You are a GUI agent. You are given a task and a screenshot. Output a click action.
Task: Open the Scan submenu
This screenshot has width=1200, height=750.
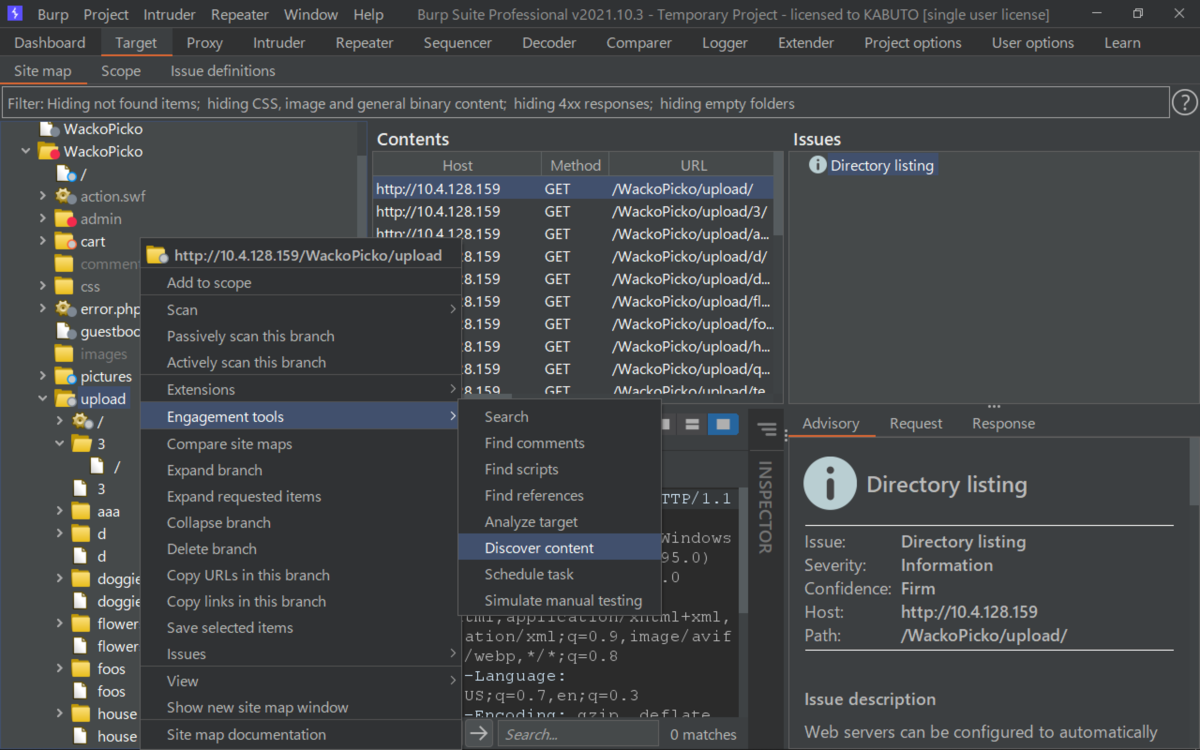coord(300,310)
